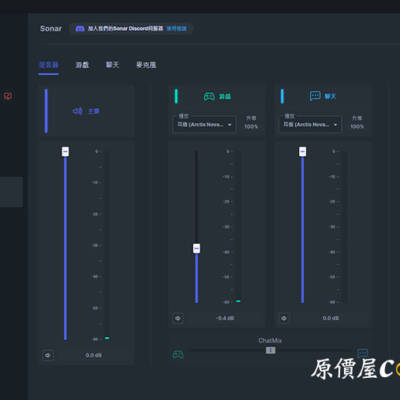Click the blue Sonar Discord join link
Image resolution: width=400 pixels, height=400 pixels.
[x=176, y=29]
